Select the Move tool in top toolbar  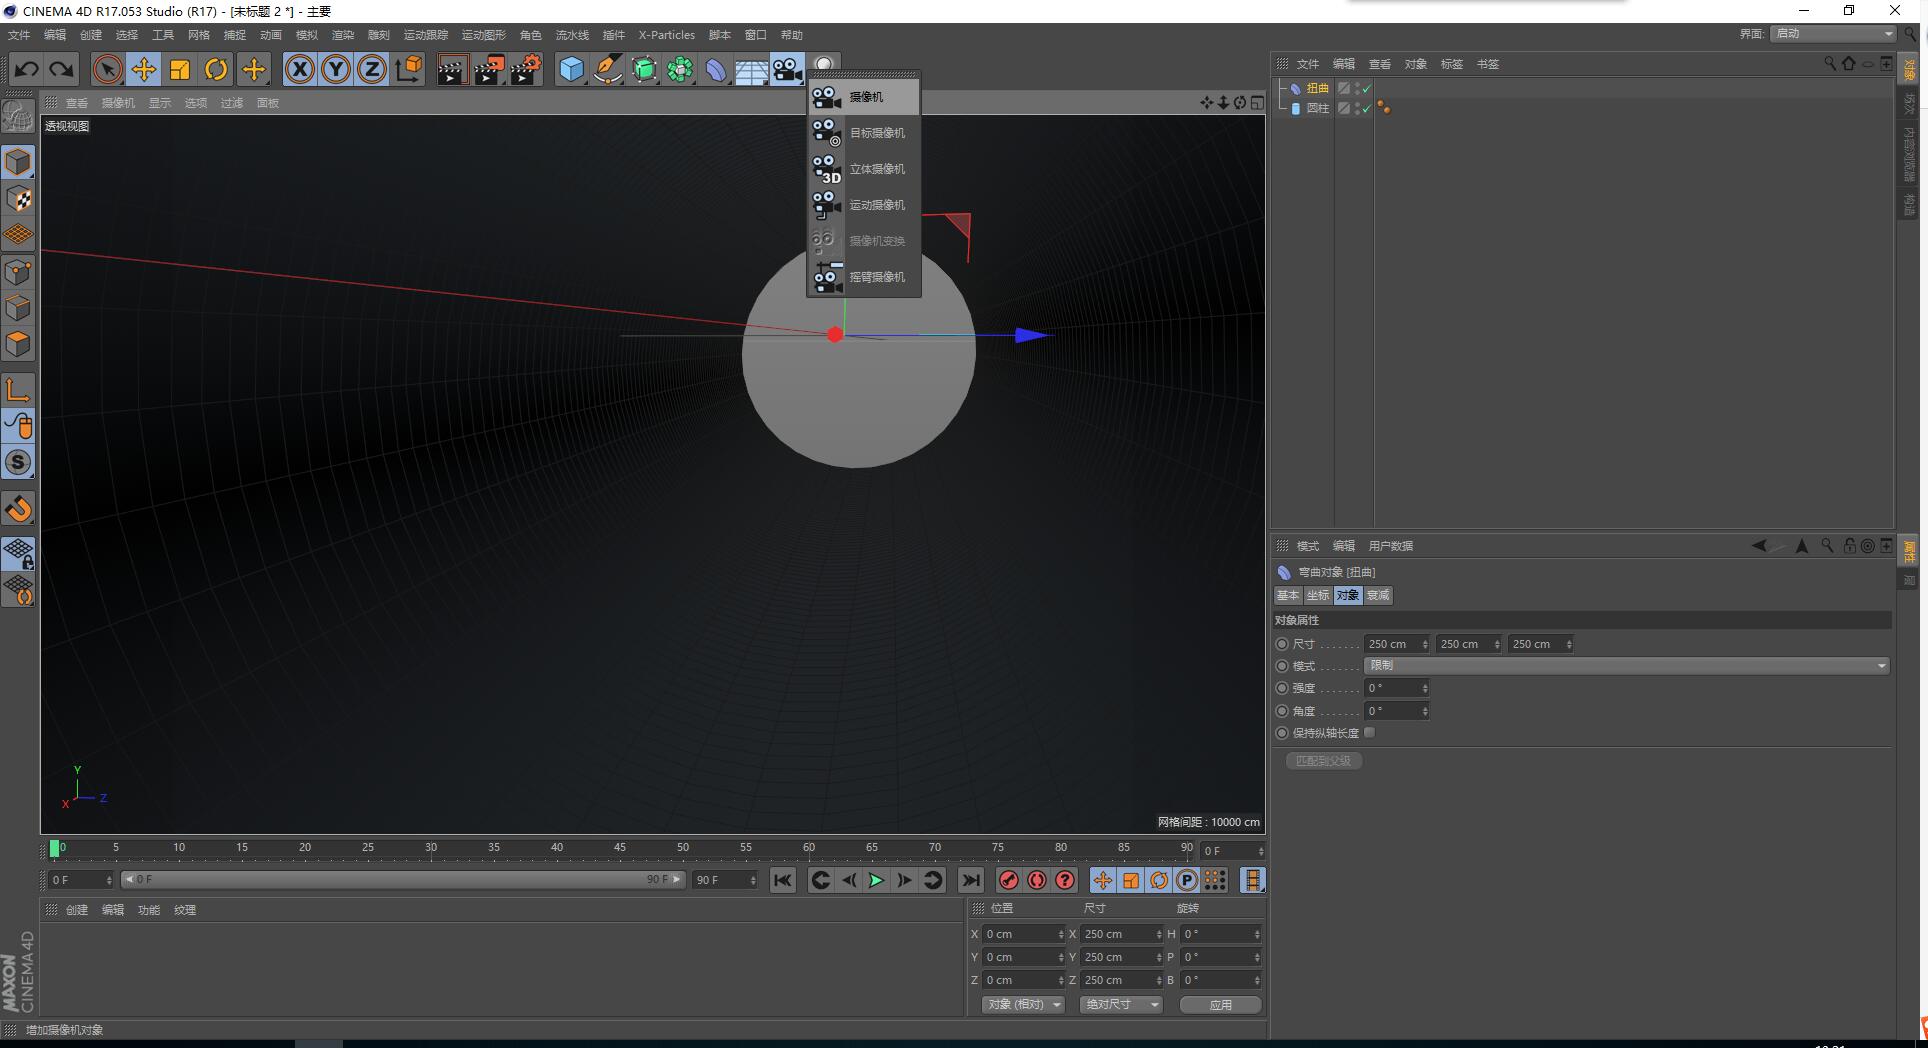click(x=144, y=69)
